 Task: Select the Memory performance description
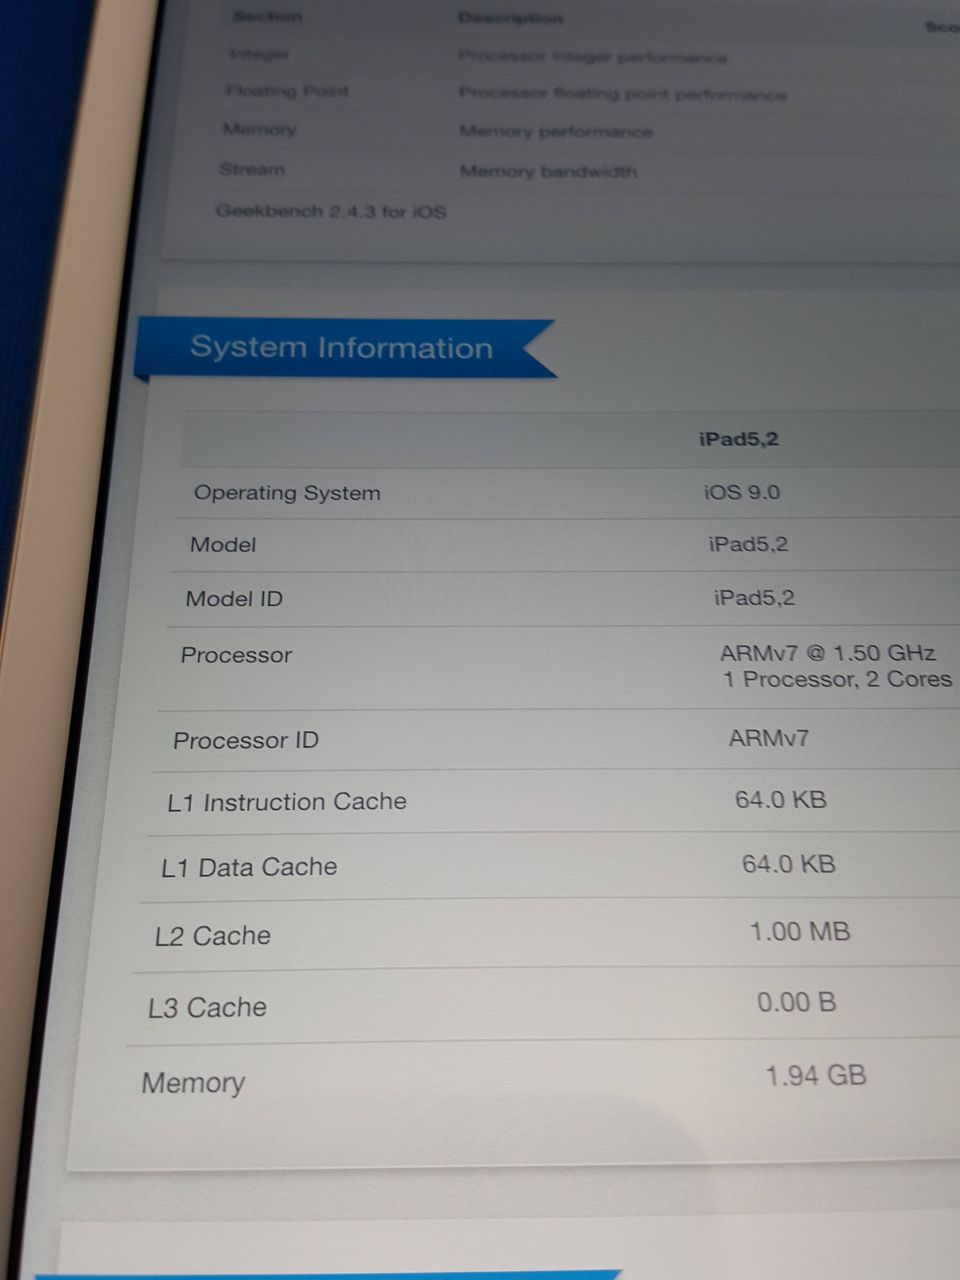coord(556,131)
